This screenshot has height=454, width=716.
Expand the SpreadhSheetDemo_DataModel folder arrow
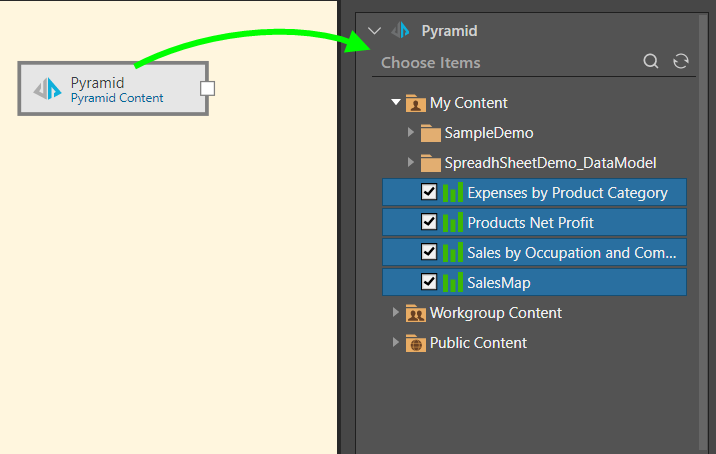411,163
